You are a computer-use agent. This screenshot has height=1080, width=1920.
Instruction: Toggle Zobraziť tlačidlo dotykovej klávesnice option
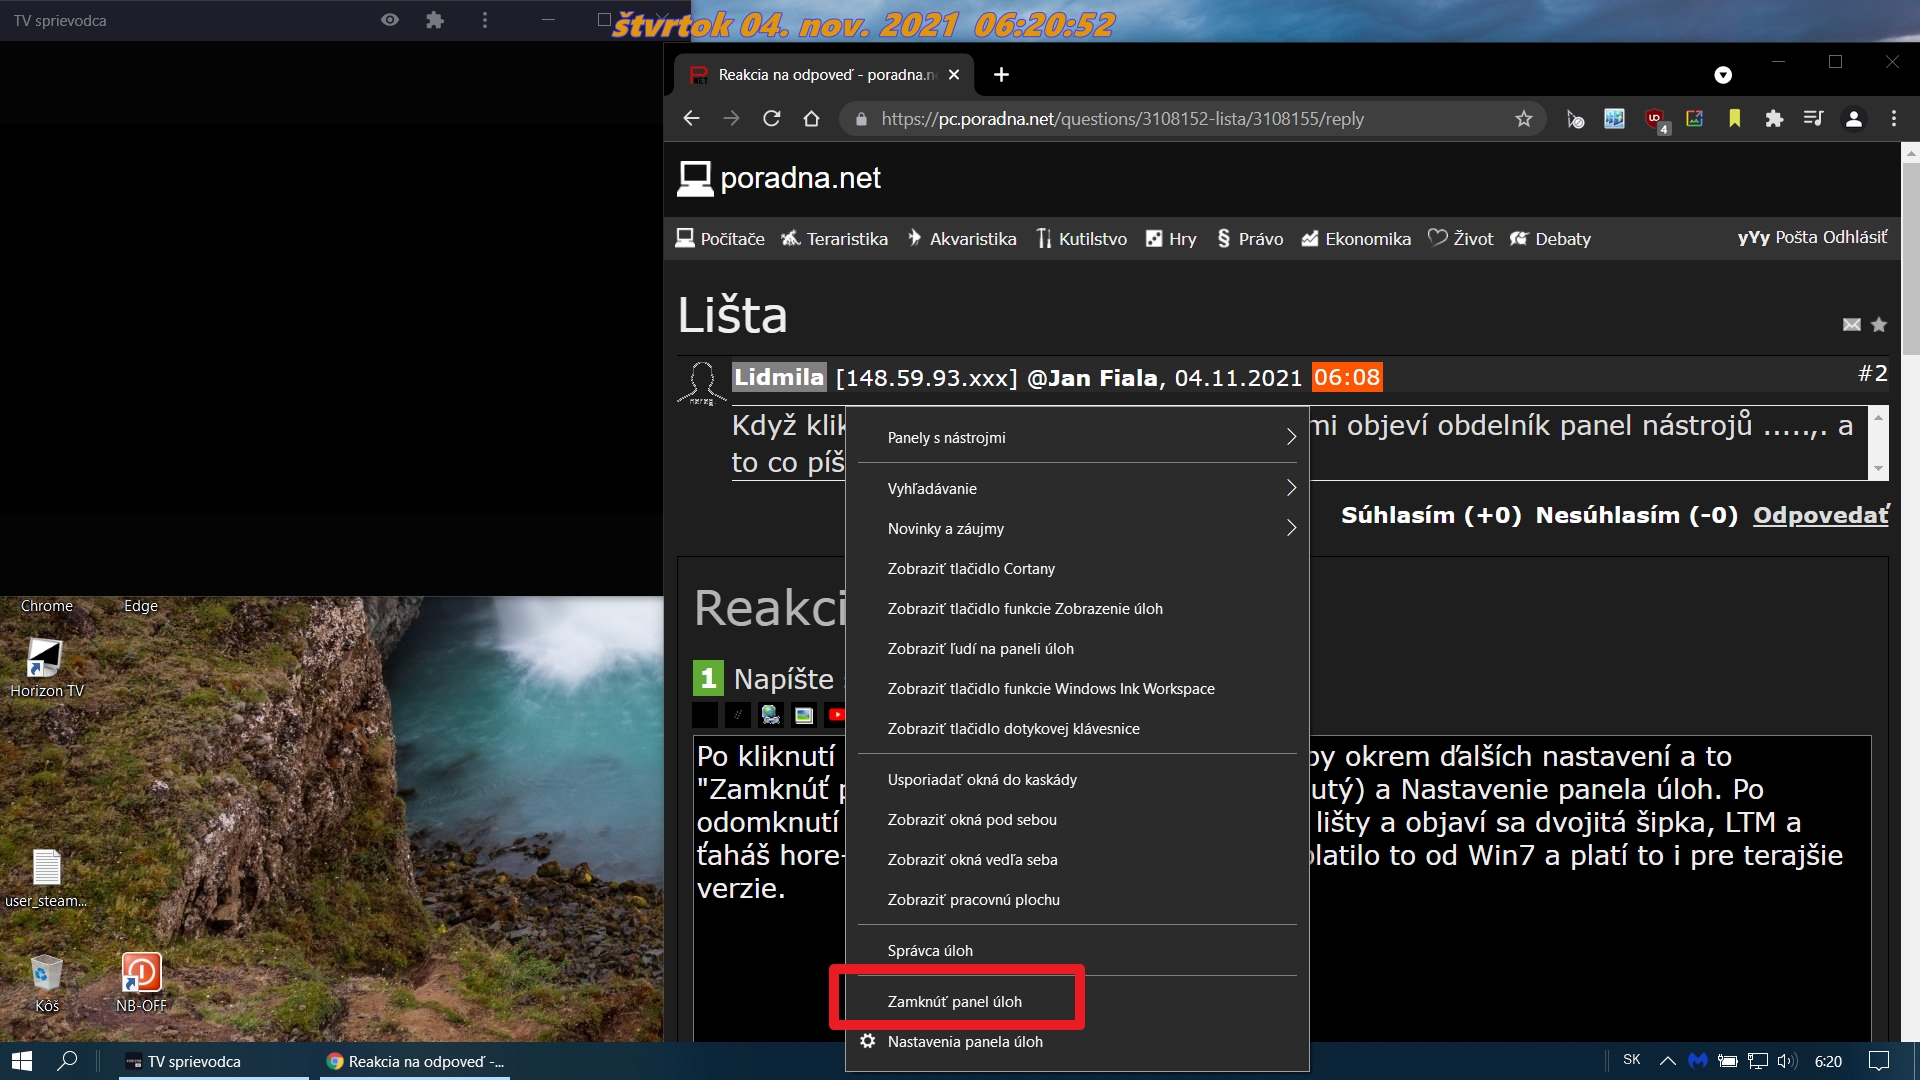[1013, 729]
